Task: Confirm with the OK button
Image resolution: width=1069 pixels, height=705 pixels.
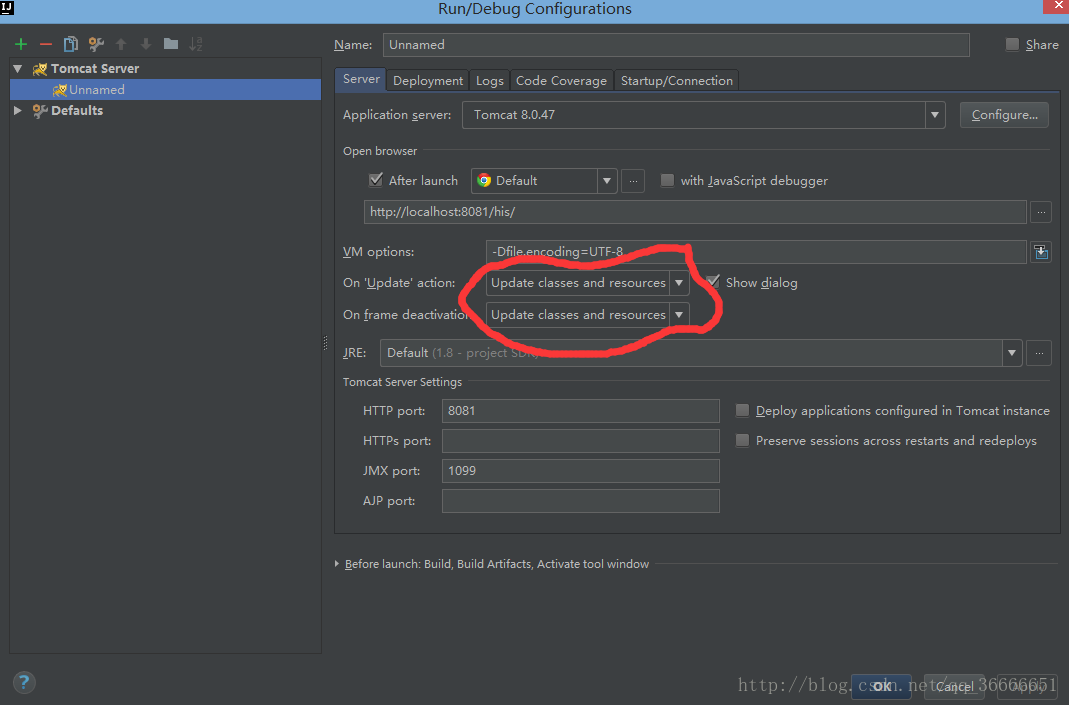Action: (x=882, y=686)
